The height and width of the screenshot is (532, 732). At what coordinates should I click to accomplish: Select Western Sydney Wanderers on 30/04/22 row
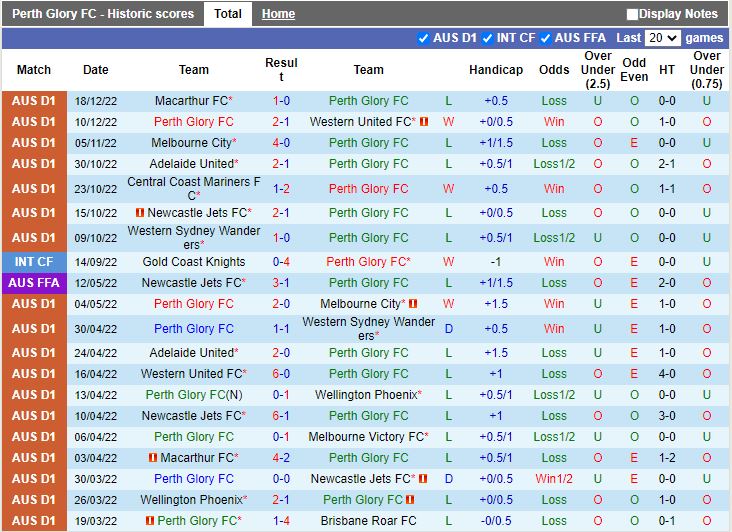coord(368,329)
